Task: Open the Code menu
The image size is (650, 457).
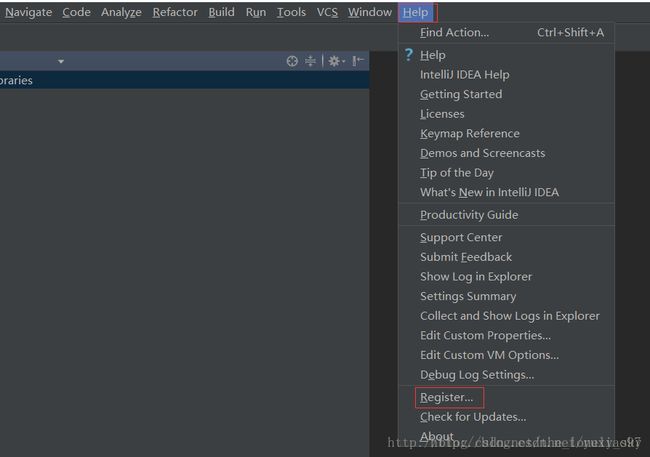Action: [x=76, y=12]
